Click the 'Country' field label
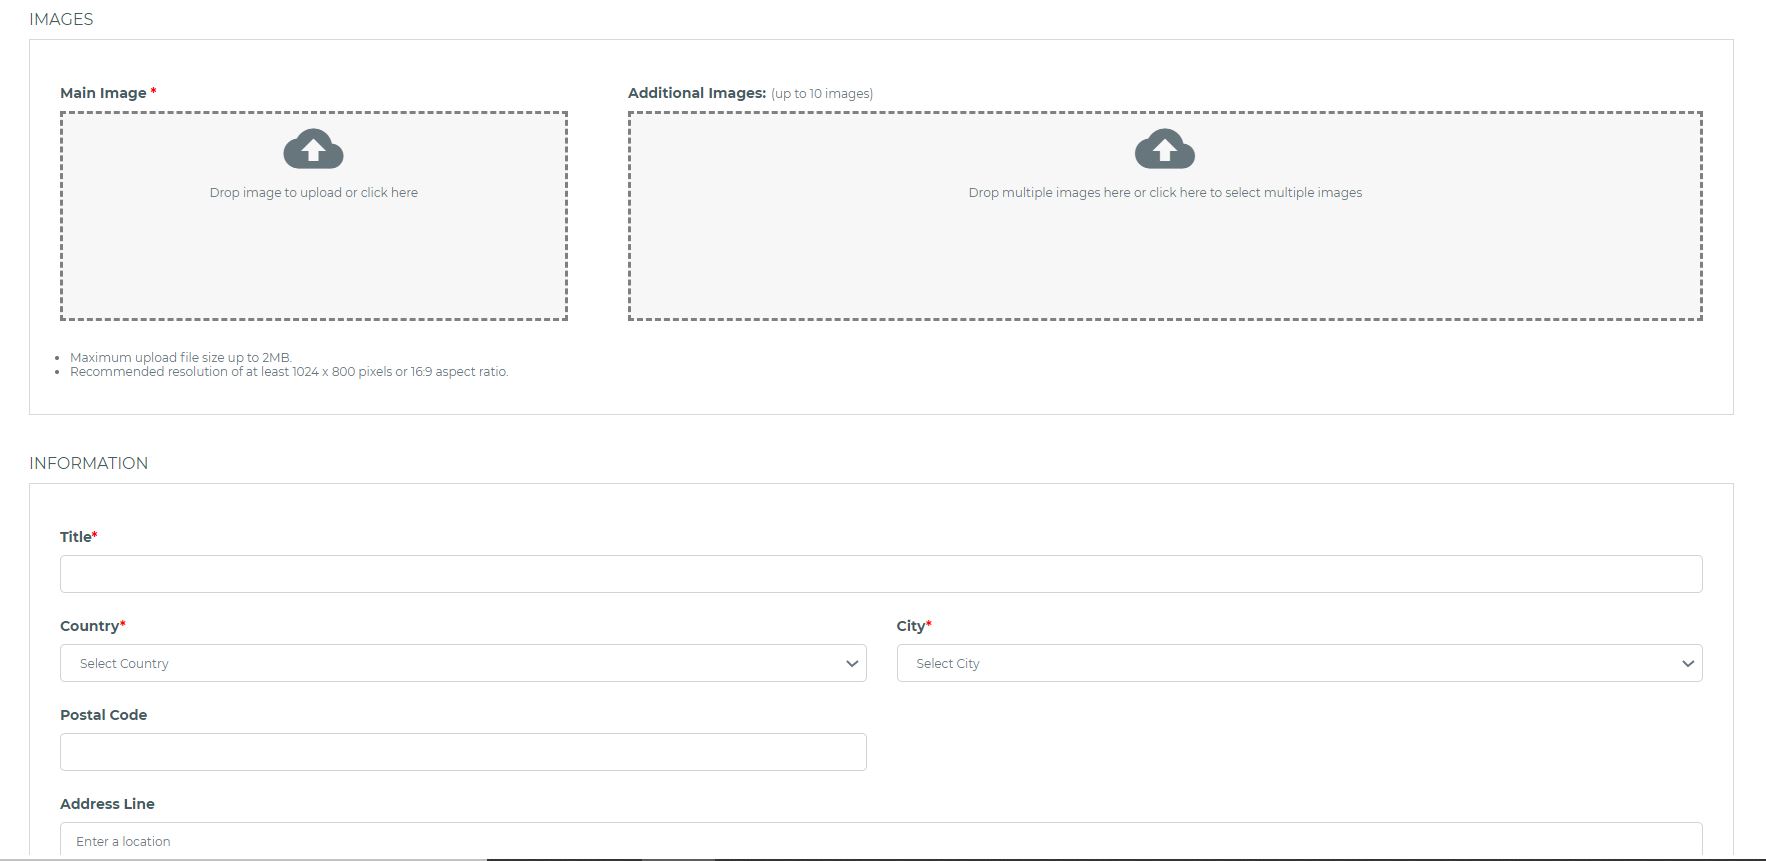 [x=89, y=626]
